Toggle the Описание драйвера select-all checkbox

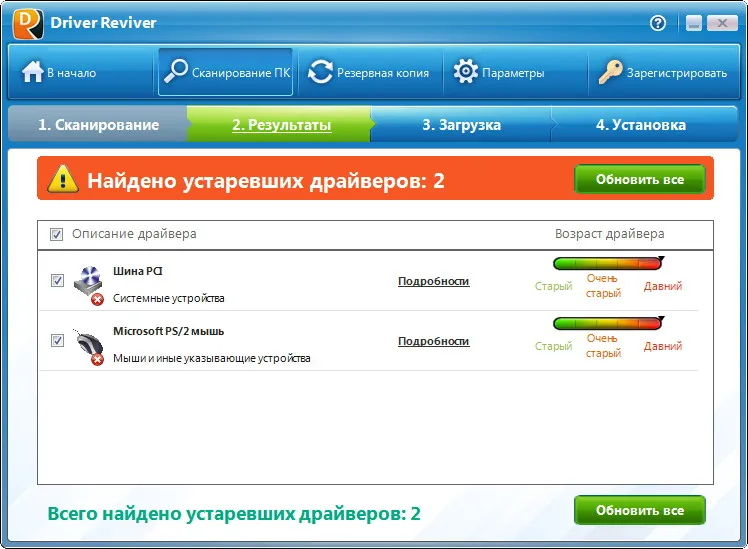(56, 234)
